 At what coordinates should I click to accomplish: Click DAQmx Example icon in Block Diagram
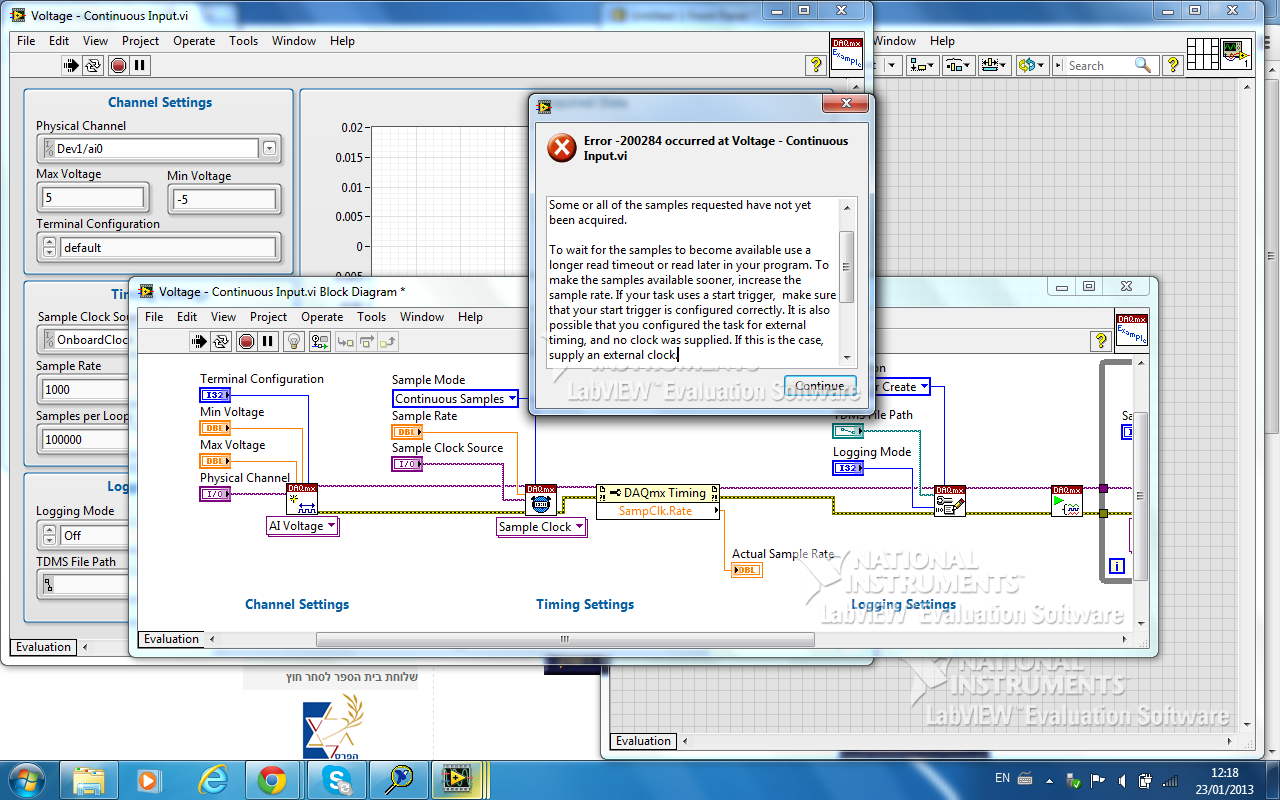(x=1132, y=330)
